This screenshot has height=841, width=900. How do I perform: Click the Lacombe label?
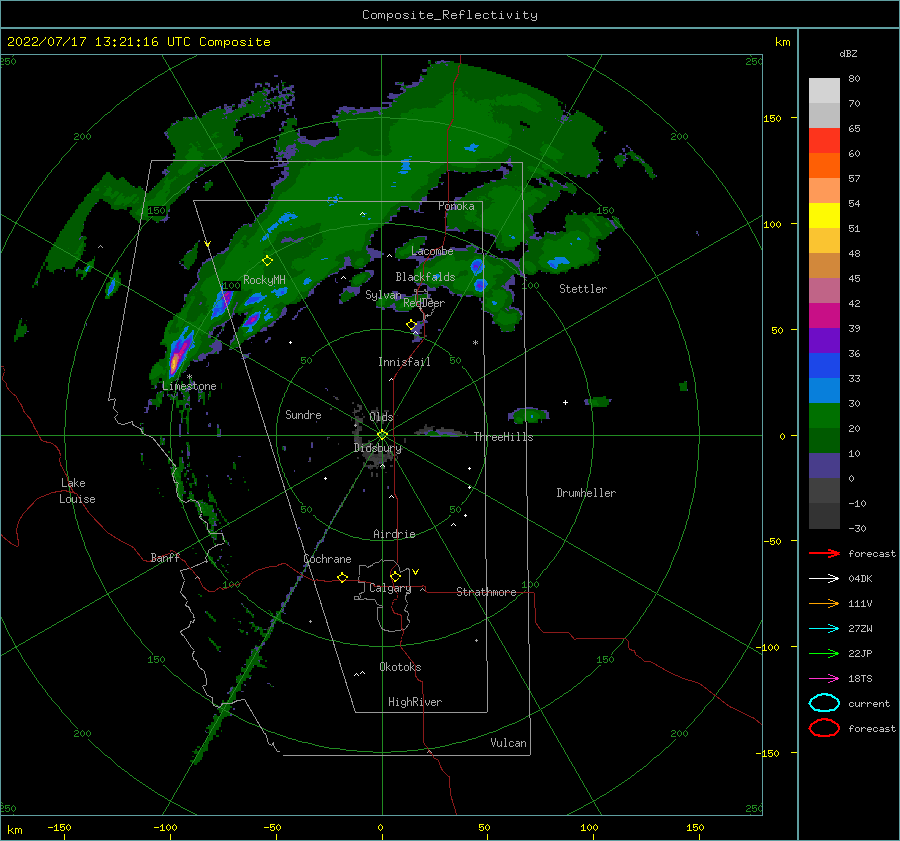coord(432,251)
